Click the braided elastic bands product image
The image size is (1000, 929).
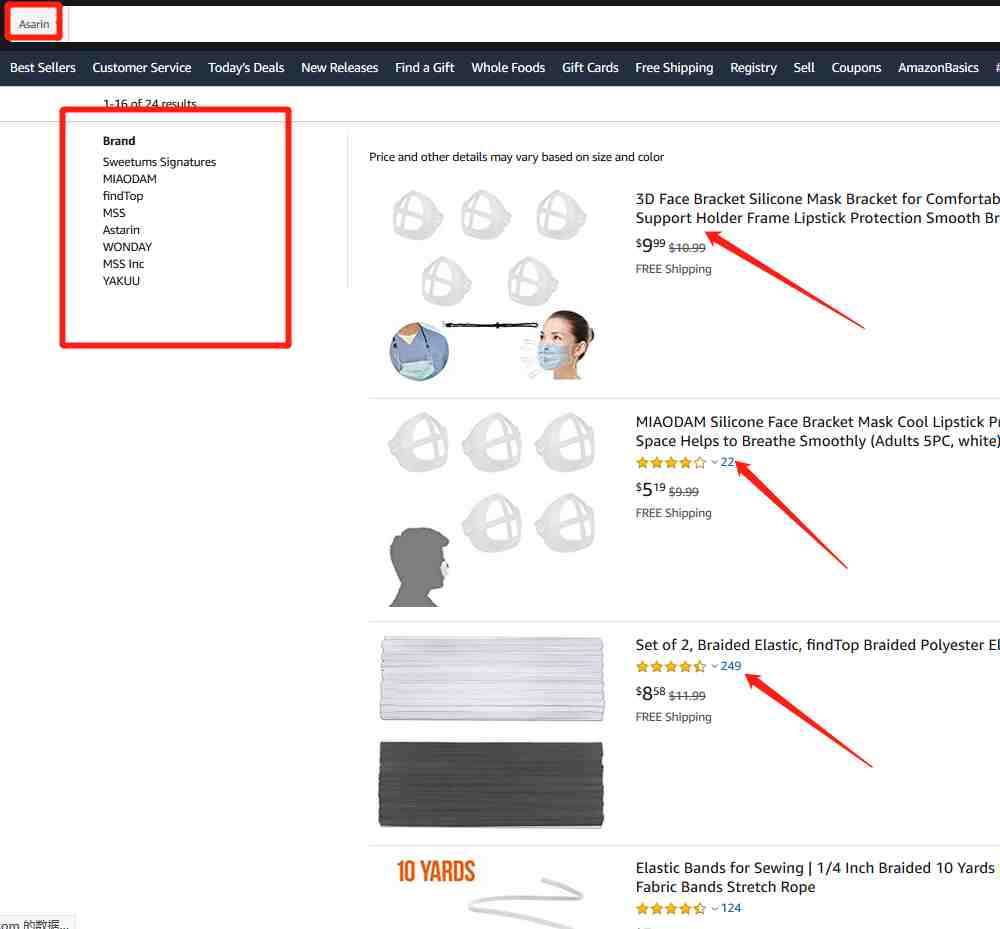pyautogui.click(x=491, y=732)
